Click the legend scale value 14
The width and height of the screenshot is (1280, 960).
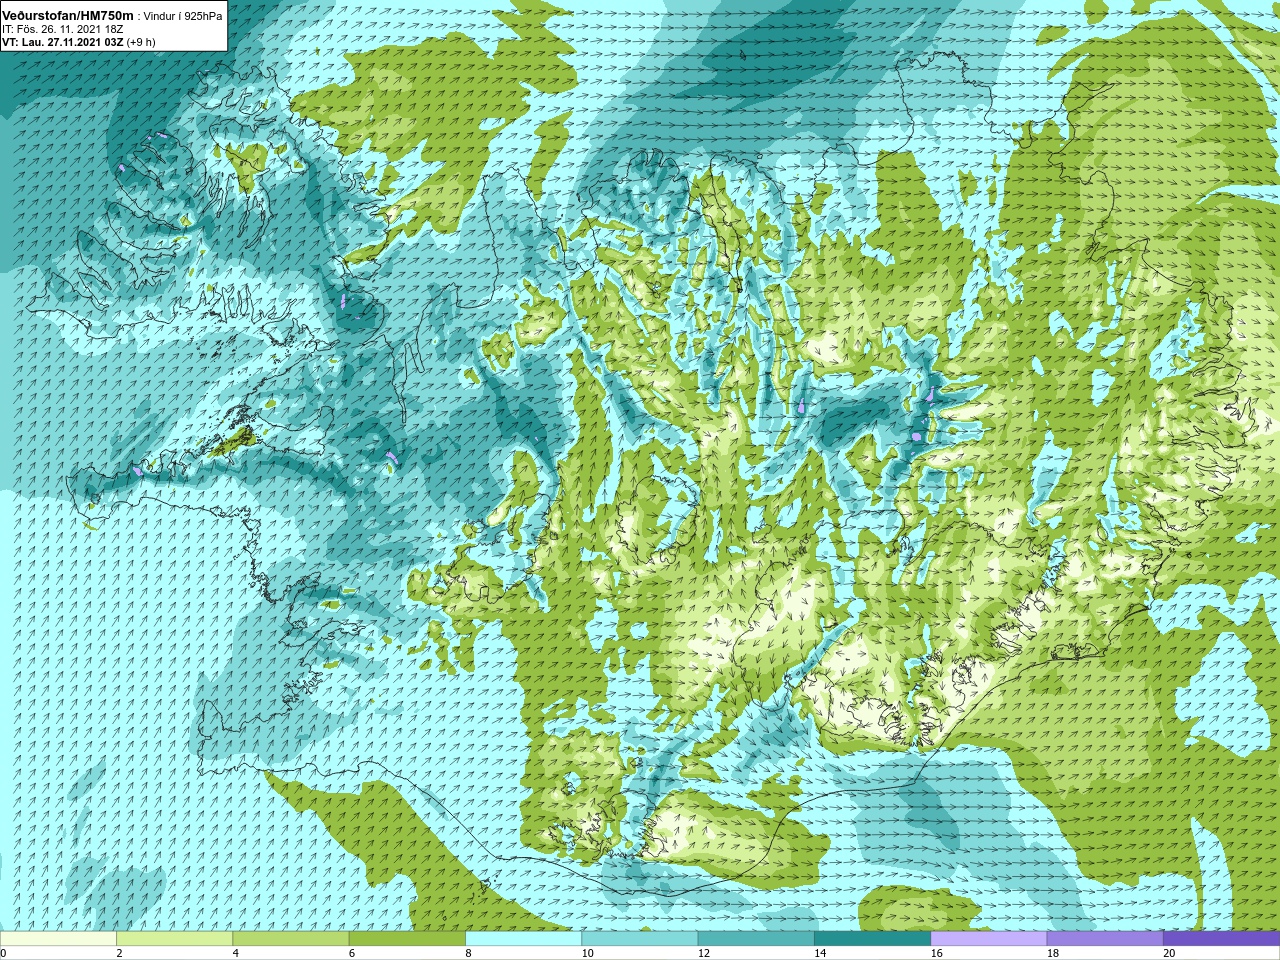click(820, 953)
